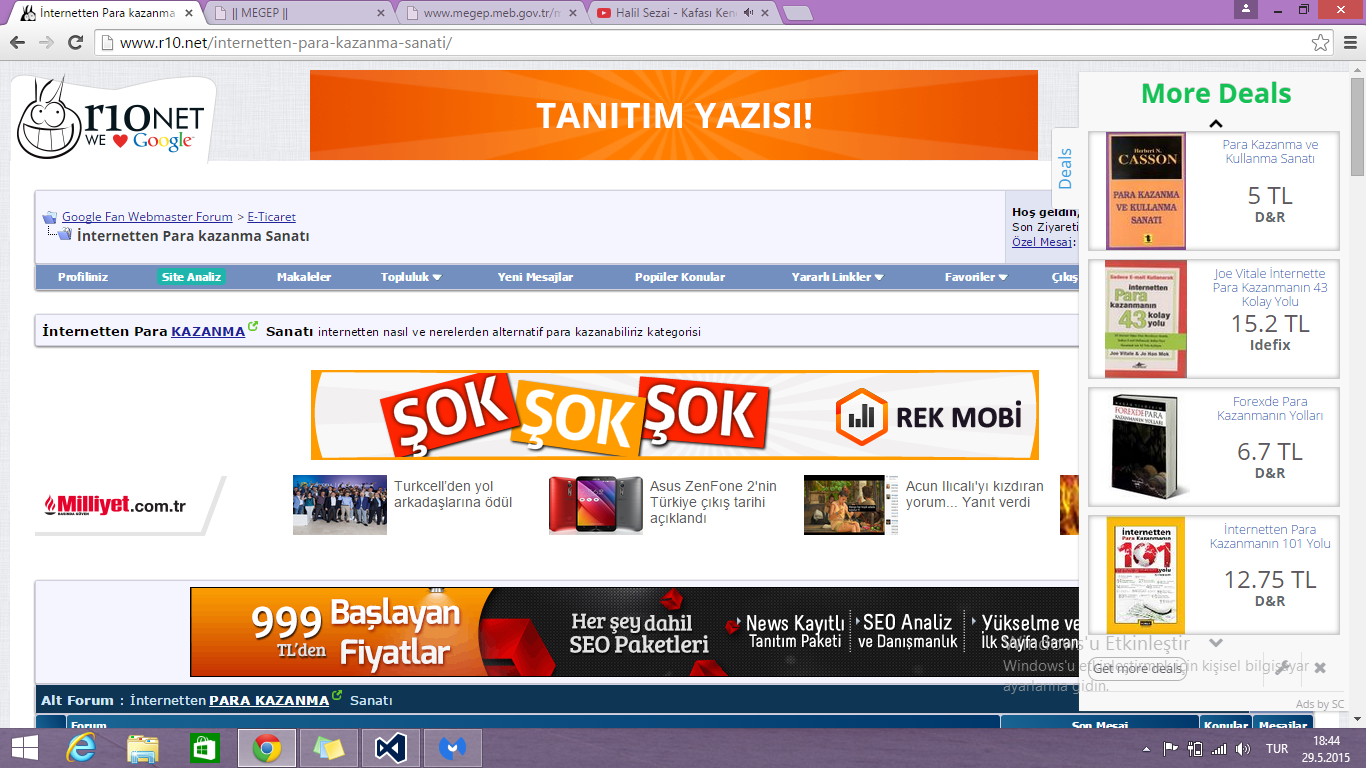Click the folder icon beside Google Fan Webmaster Forum
Viewport: 1366px width, 768px height.
[x=50, y=217]
